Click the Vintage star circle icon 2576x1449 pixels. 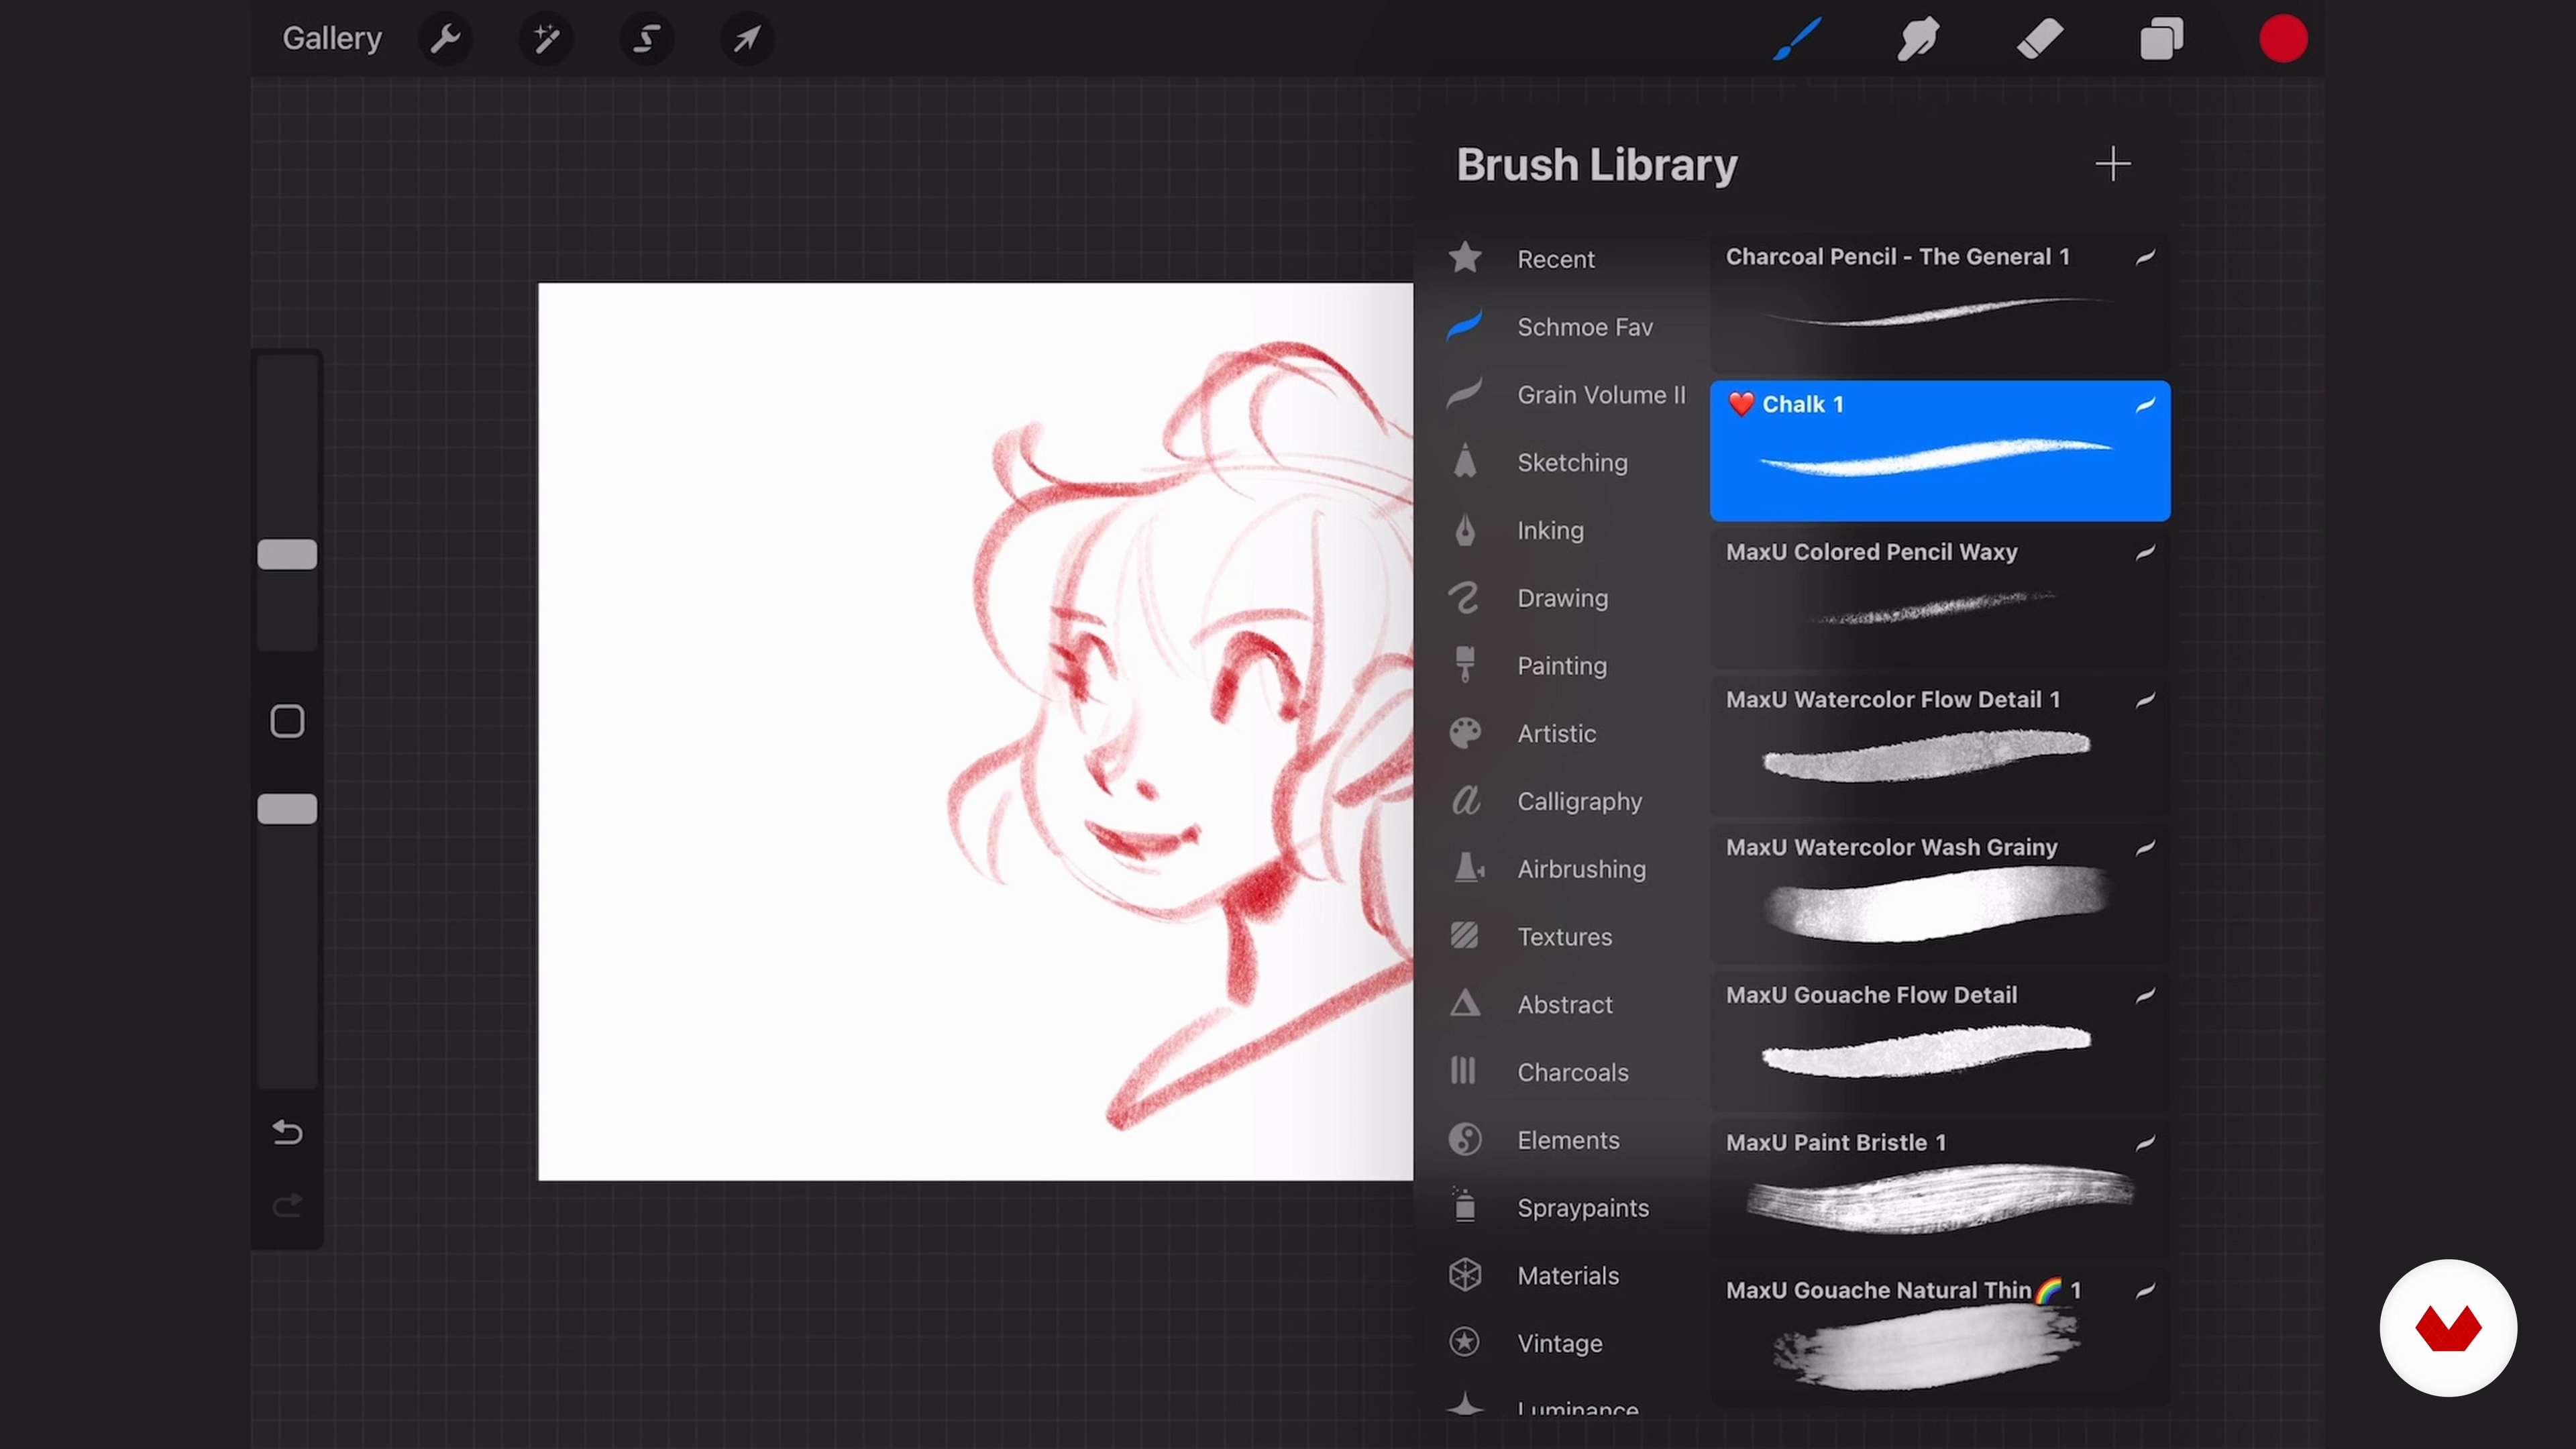pos(1465,1342)
